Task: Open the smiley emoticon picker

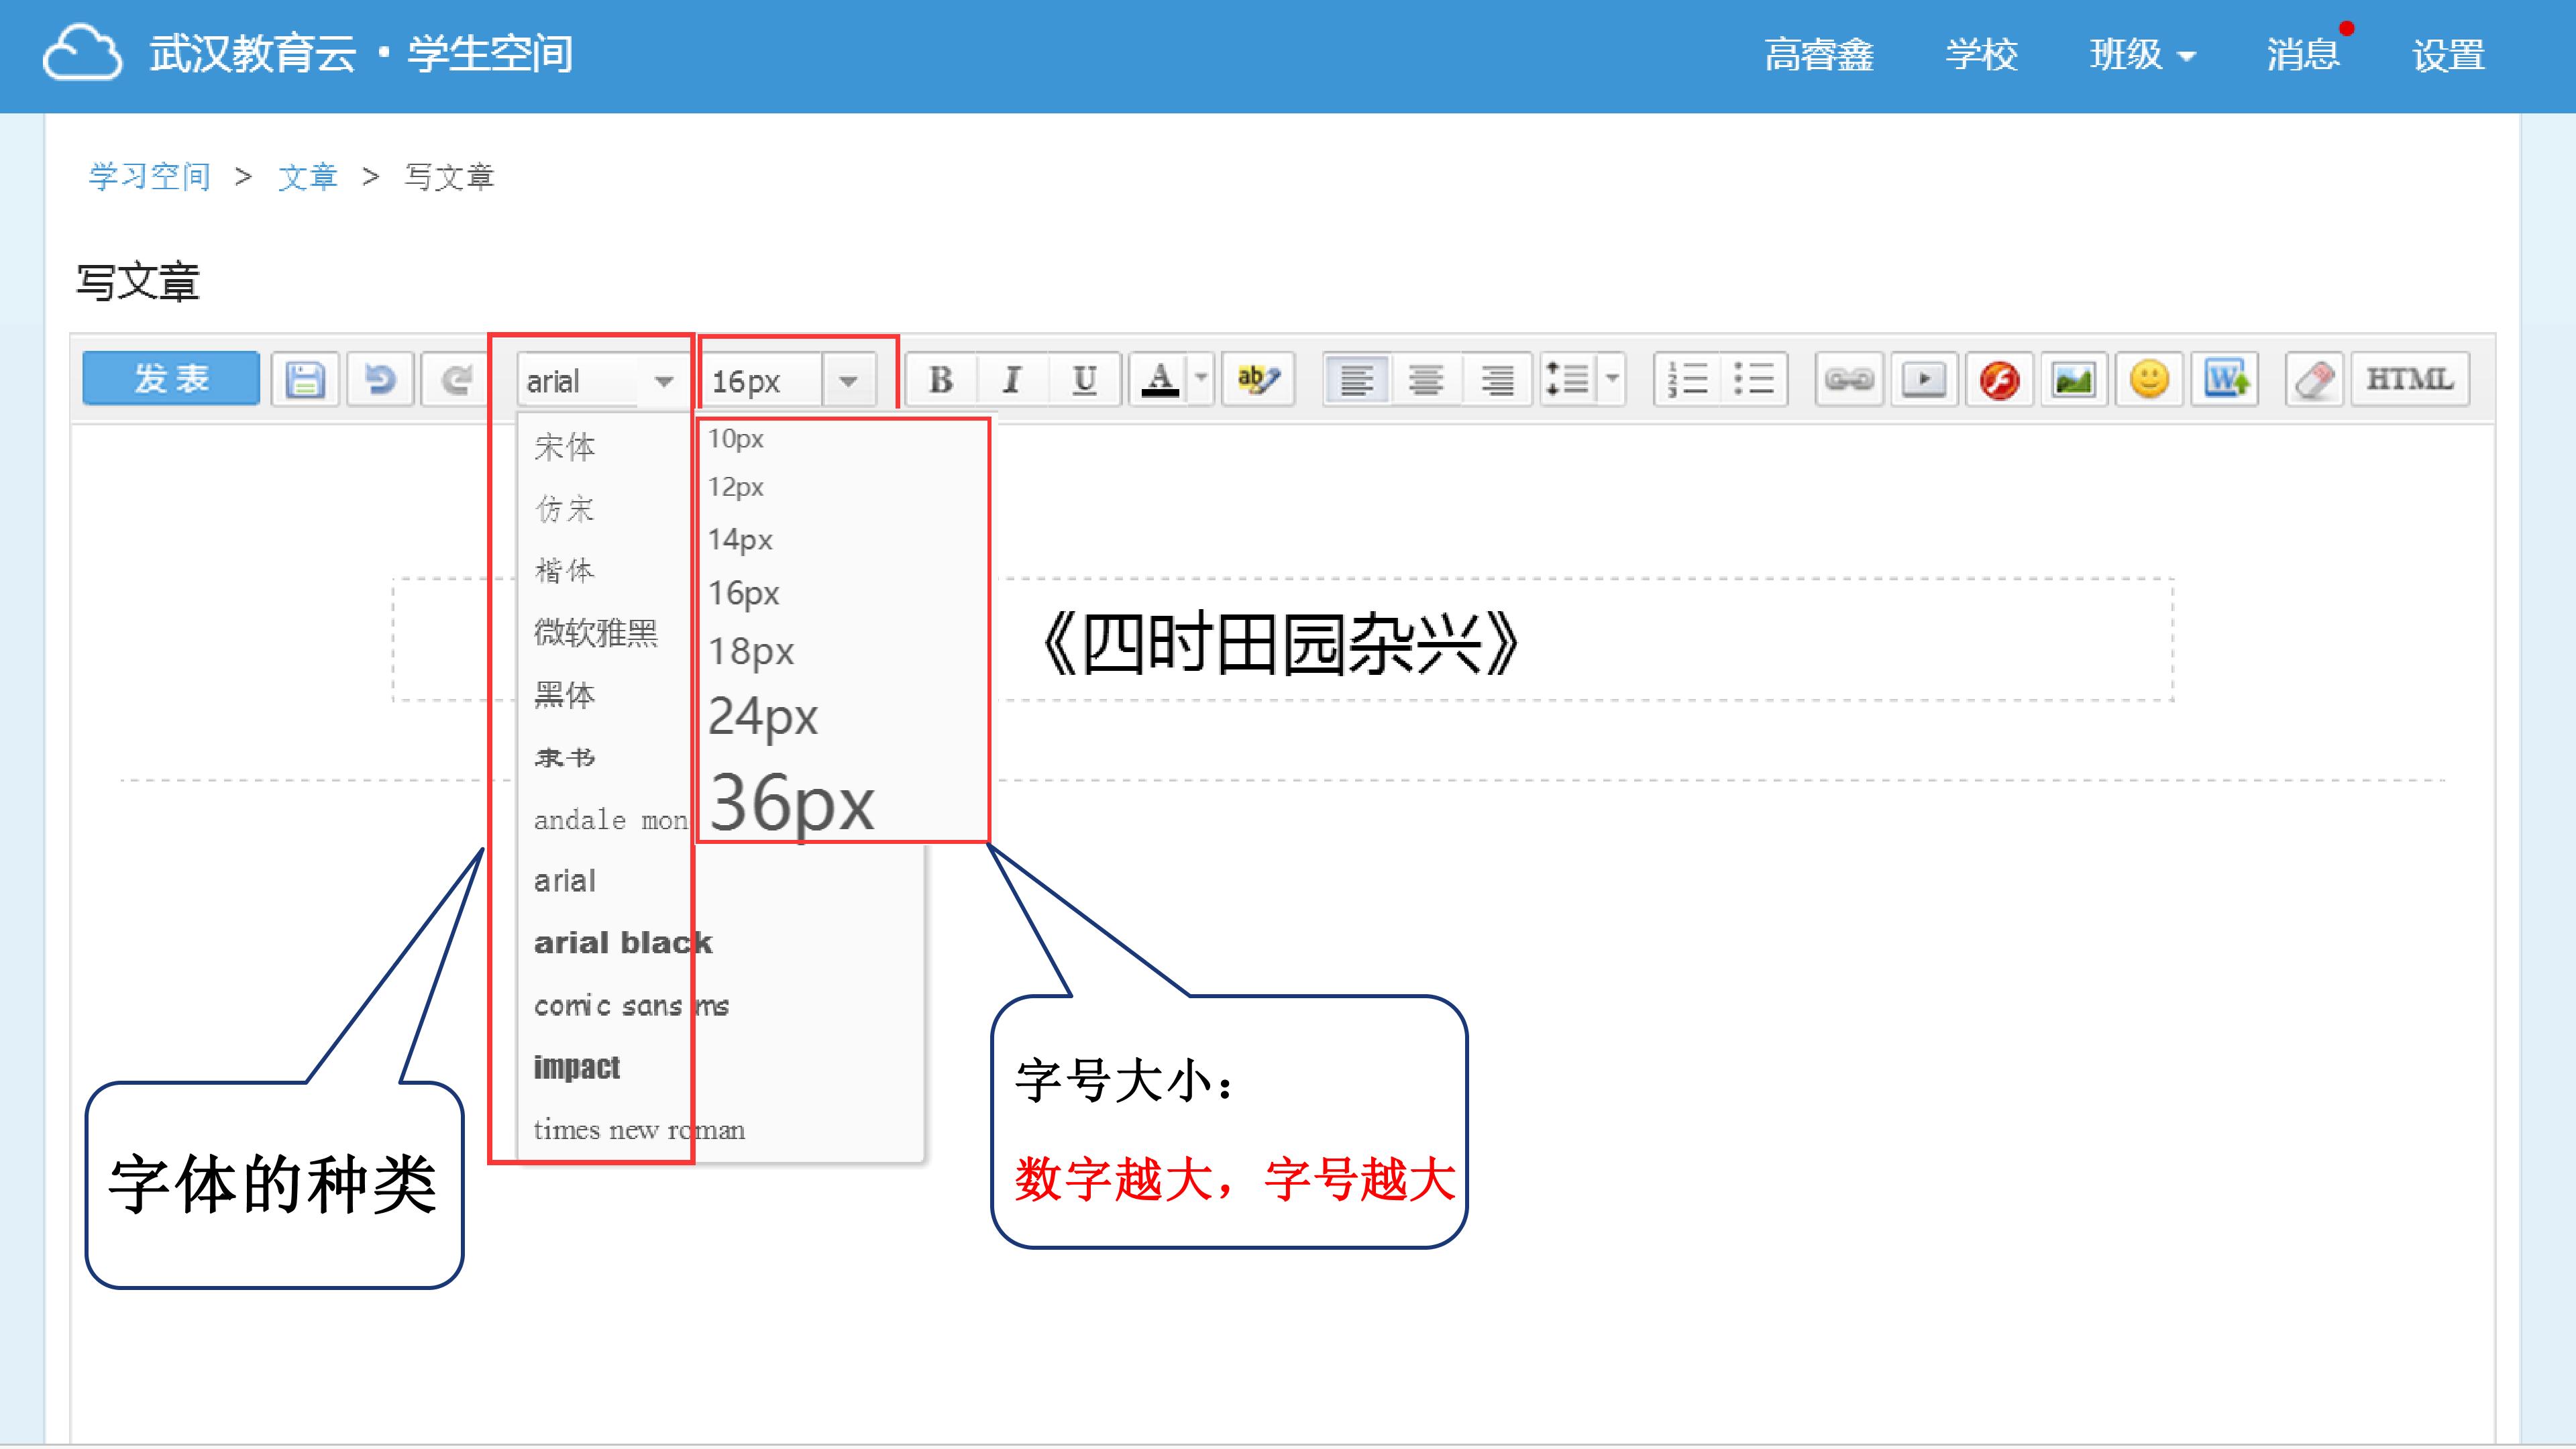Action: (x=2149, y=380)
